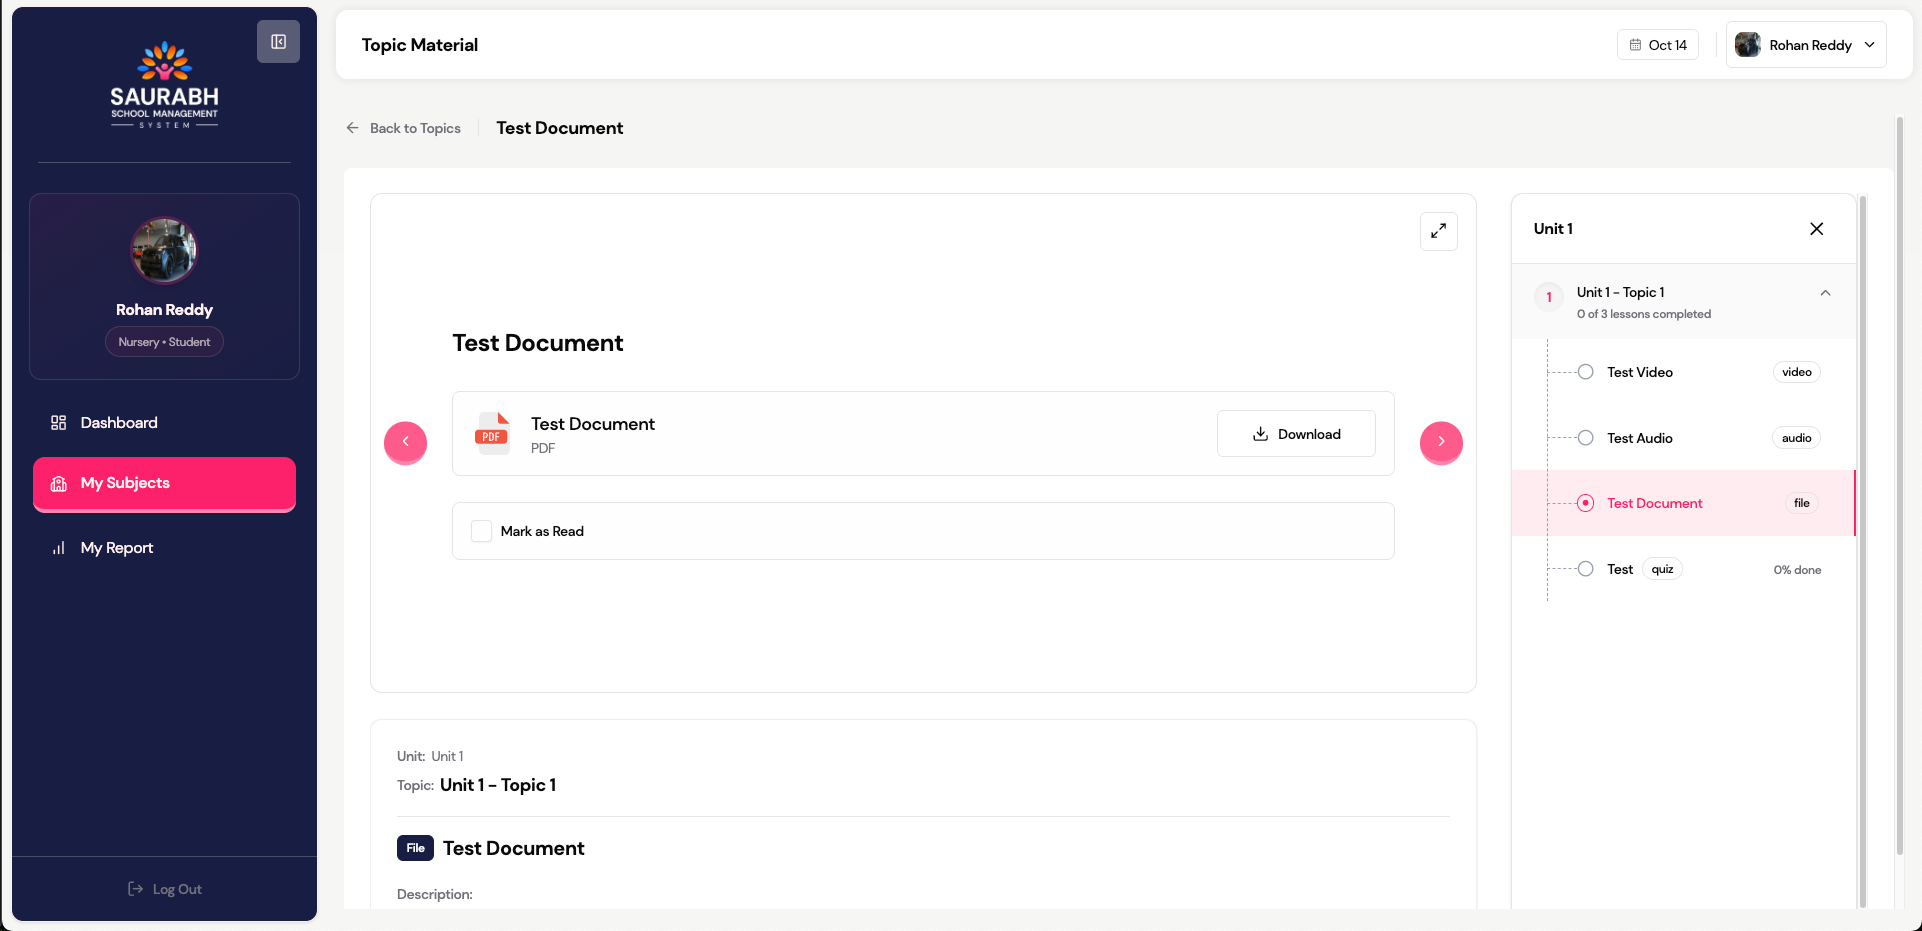Collapse the sidebar with the panel icon
Screen dimensions: 1922x931
click(278, 42)
